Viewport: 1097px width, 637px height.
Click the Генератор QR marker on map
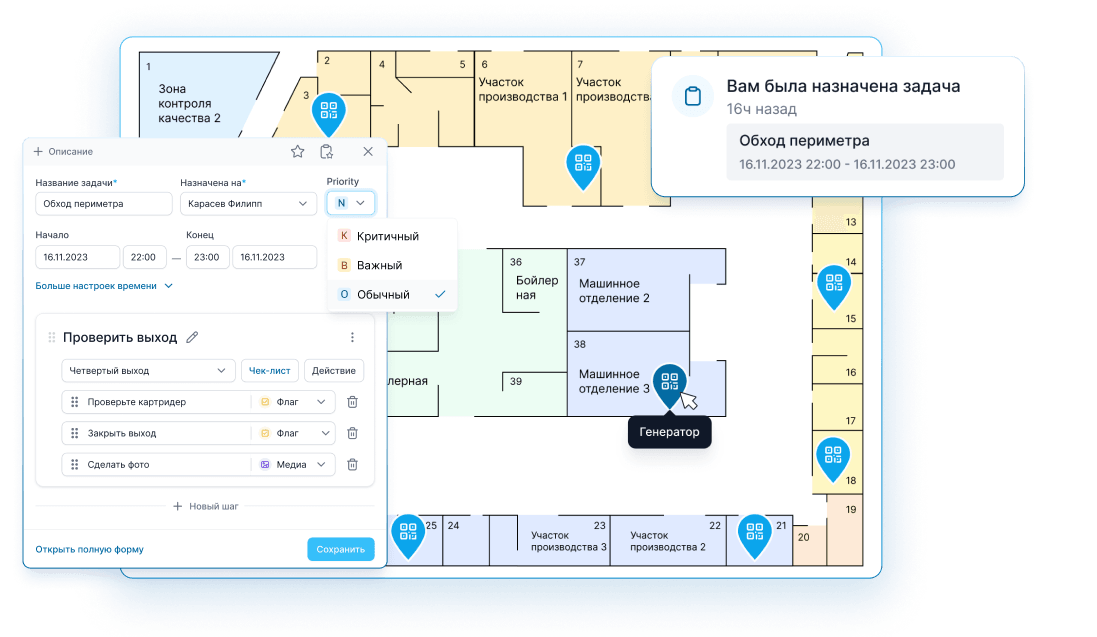[x=669, y=383]
